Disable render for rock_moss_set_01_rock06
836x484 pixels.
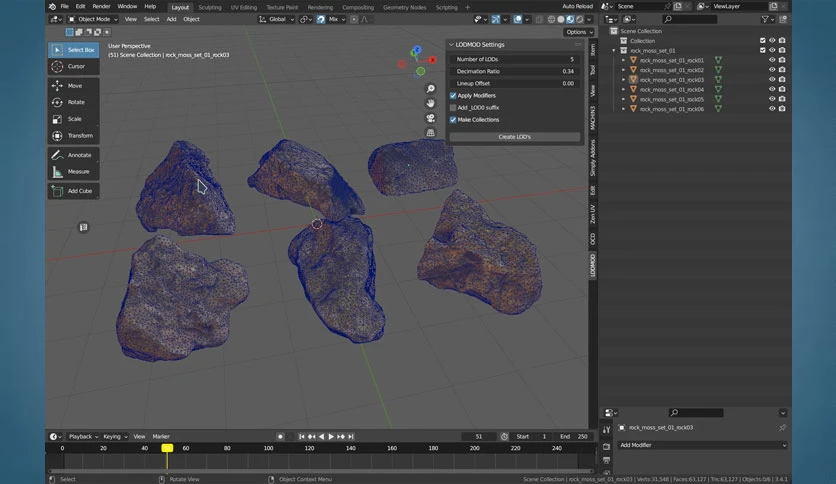click(782, 108)
